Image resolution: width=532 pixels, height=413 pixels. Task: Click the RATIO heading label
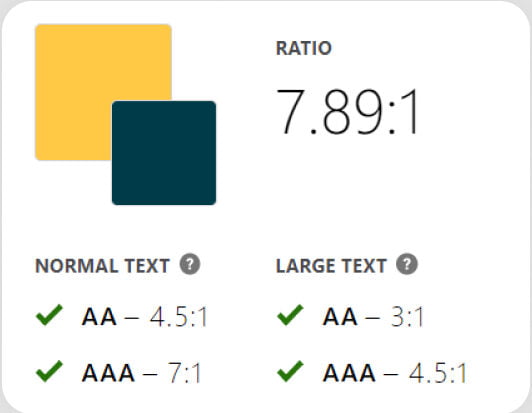click(x=304, y=48)
